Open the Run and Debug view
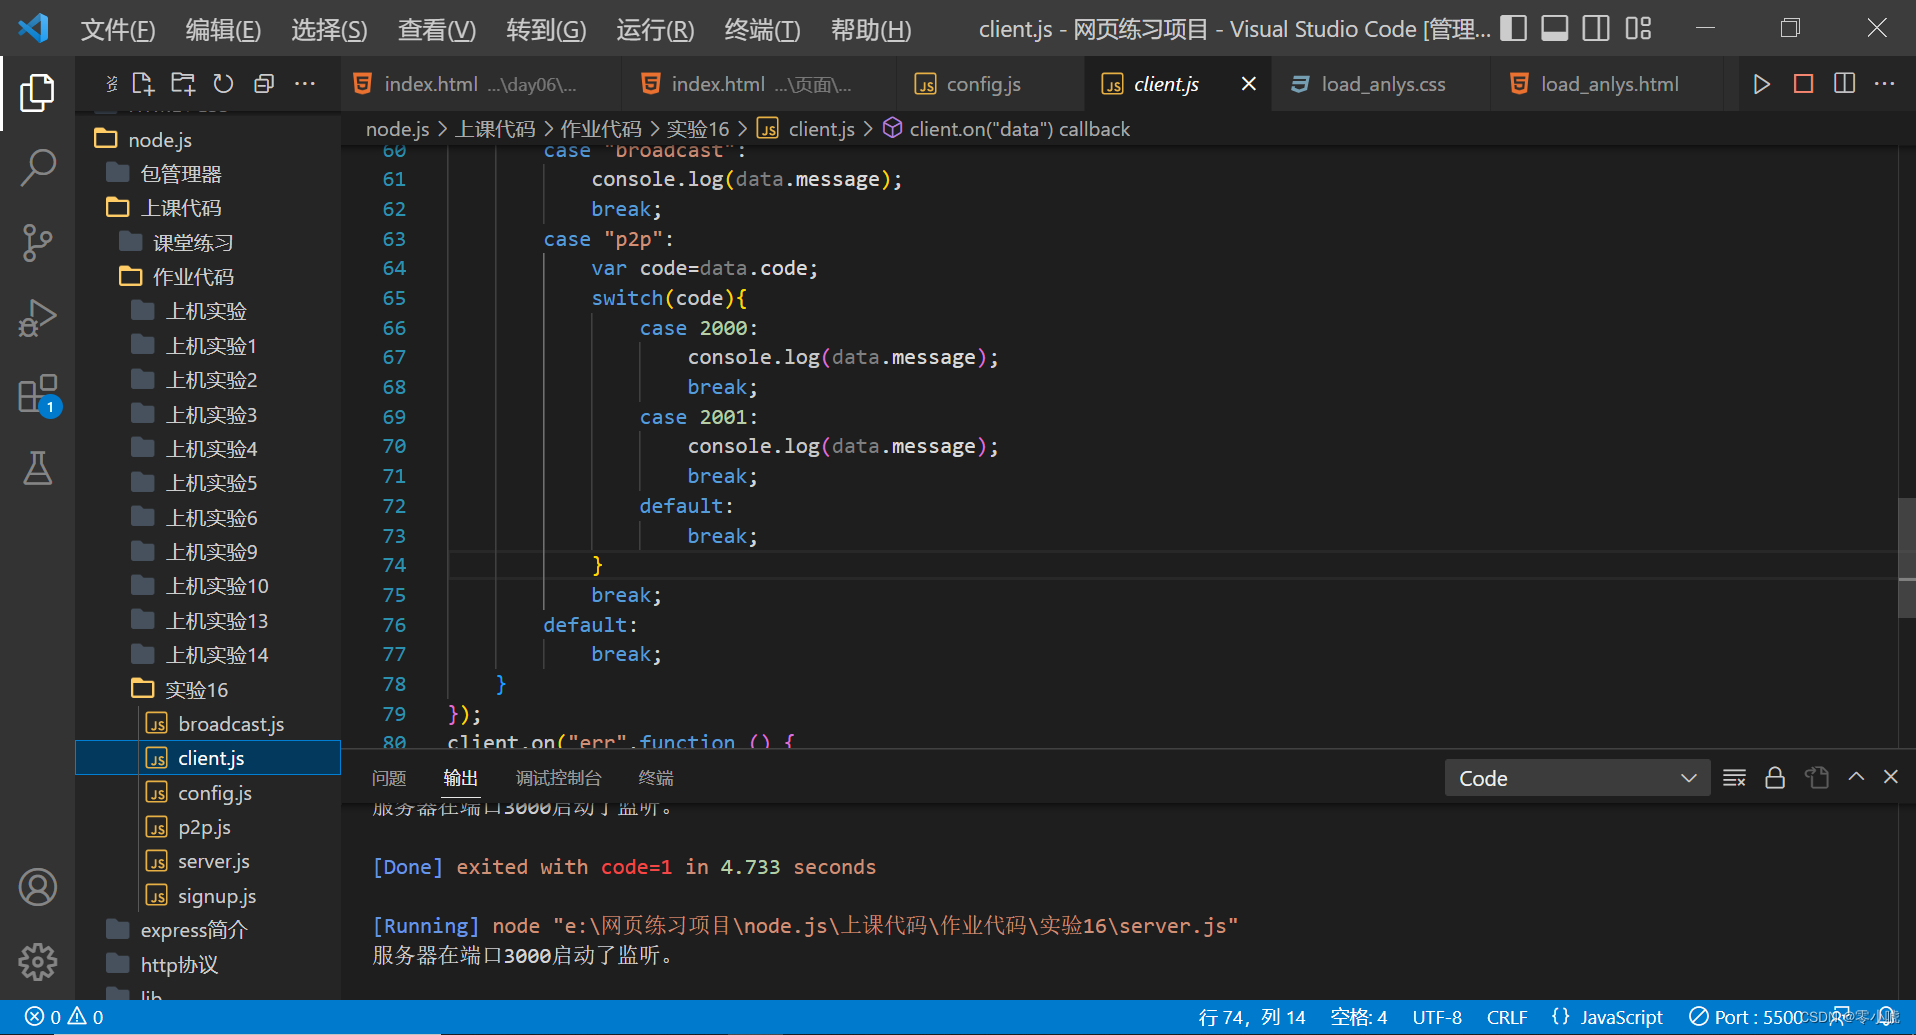Image resolution: width=1916 pixels, height=1035 pixels. coord(38,318)
